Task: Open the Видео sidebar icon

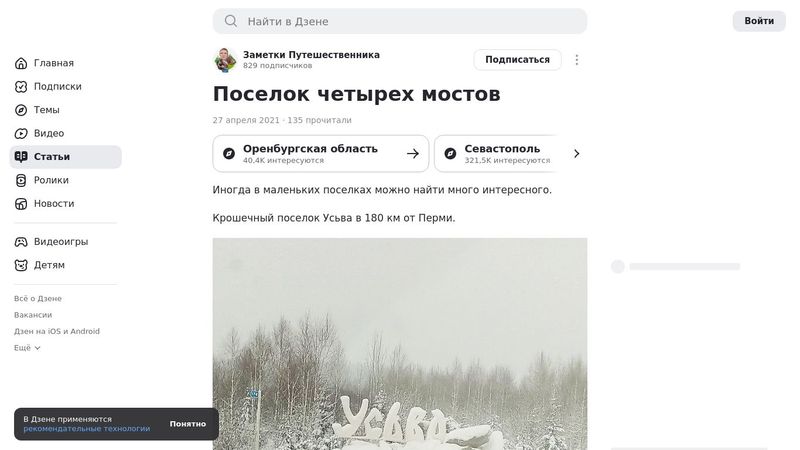Action: 21,134
